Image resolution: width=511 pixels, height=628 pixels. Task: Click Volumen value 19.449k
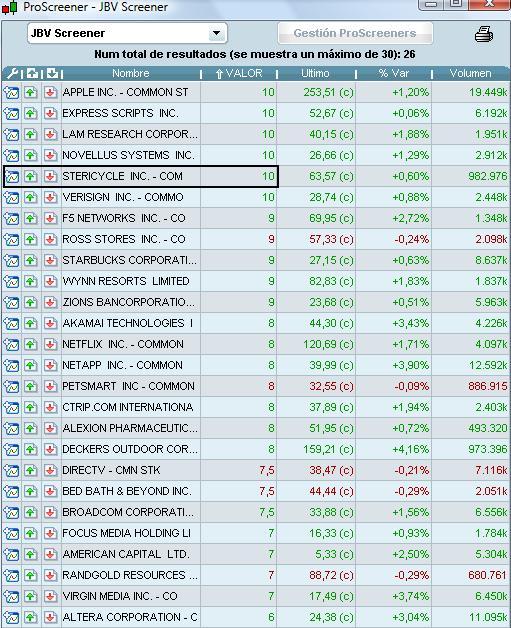pyautogui.click(x=488, y=93)
